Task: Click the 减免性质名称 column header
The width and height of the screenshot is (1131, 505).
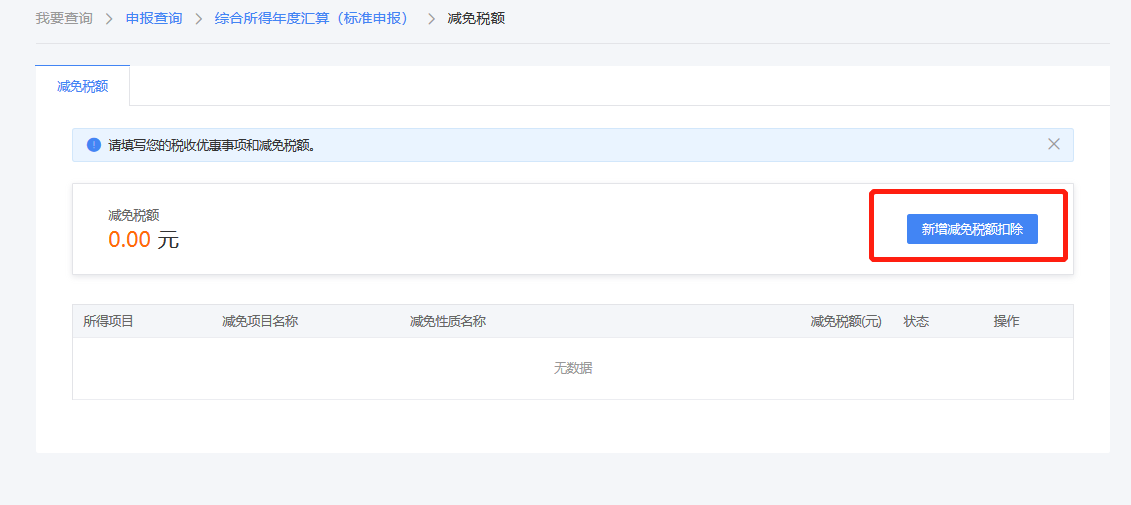Action: tap(448, 321)
